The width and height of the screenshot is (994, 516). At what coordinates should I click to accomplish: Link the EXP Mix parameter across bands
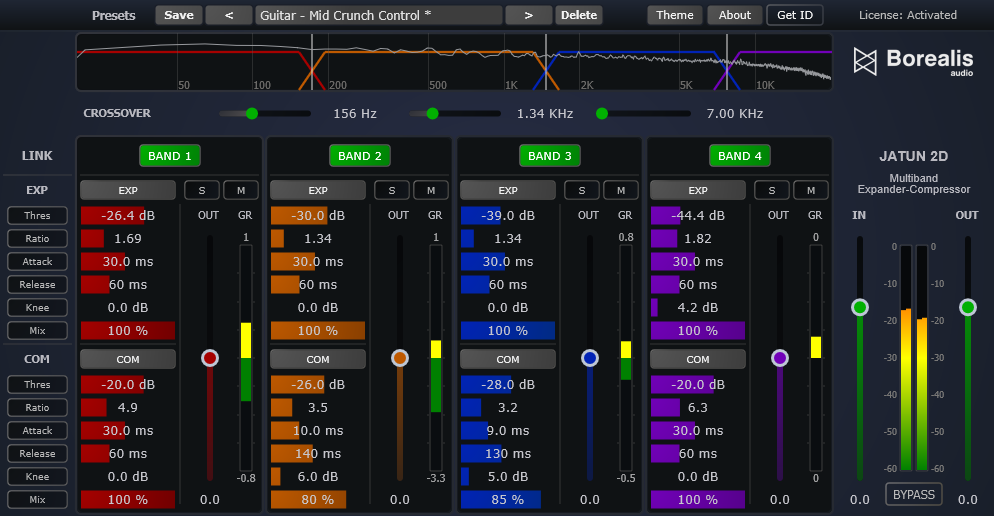click(37, 331)
